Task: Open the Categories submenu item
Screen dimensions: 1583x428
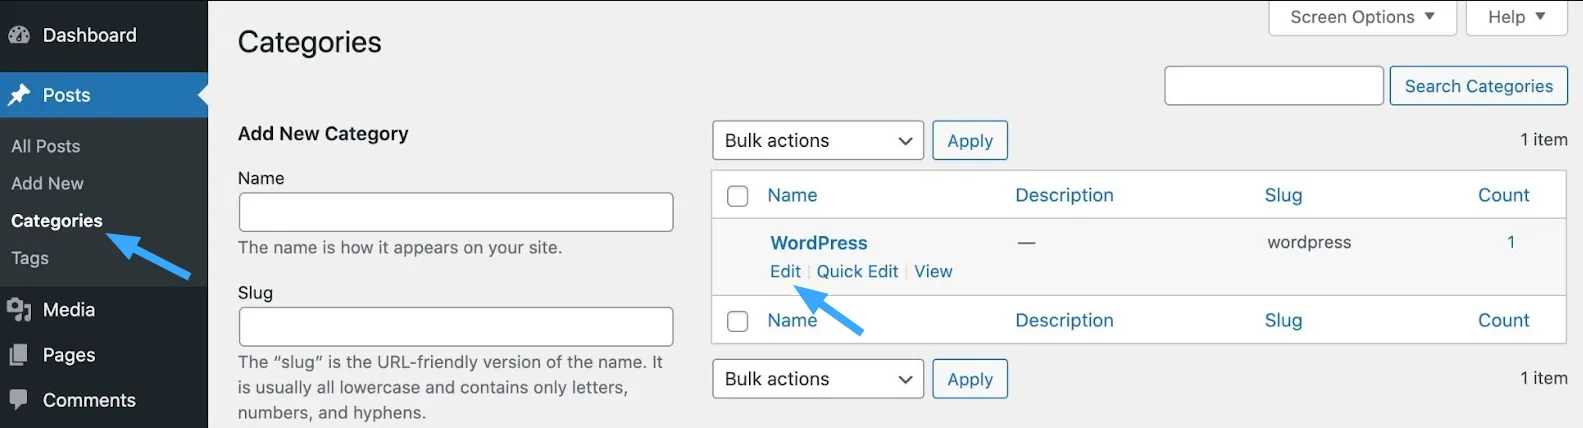Action: coord(57,221)
